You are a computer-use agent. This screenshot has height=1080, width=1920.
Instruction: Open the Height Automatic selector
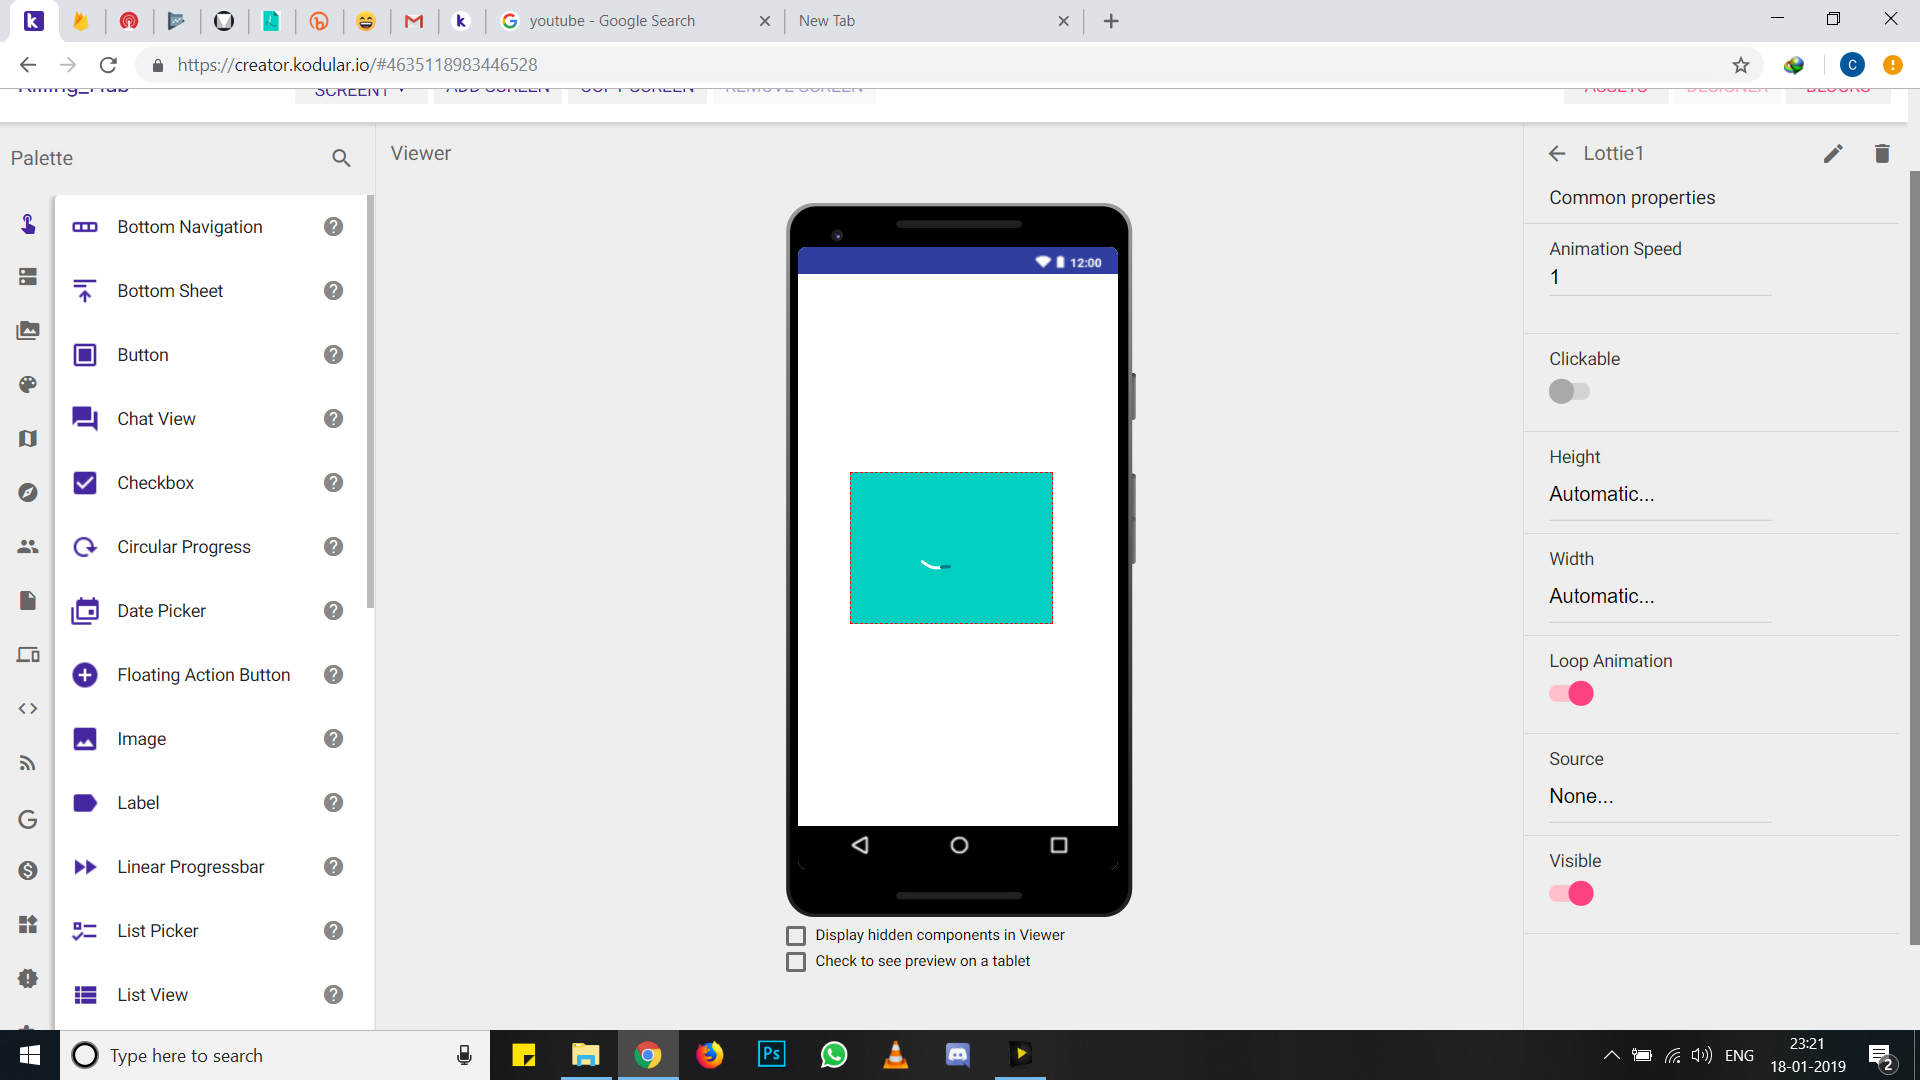[x=1660, y=495]
